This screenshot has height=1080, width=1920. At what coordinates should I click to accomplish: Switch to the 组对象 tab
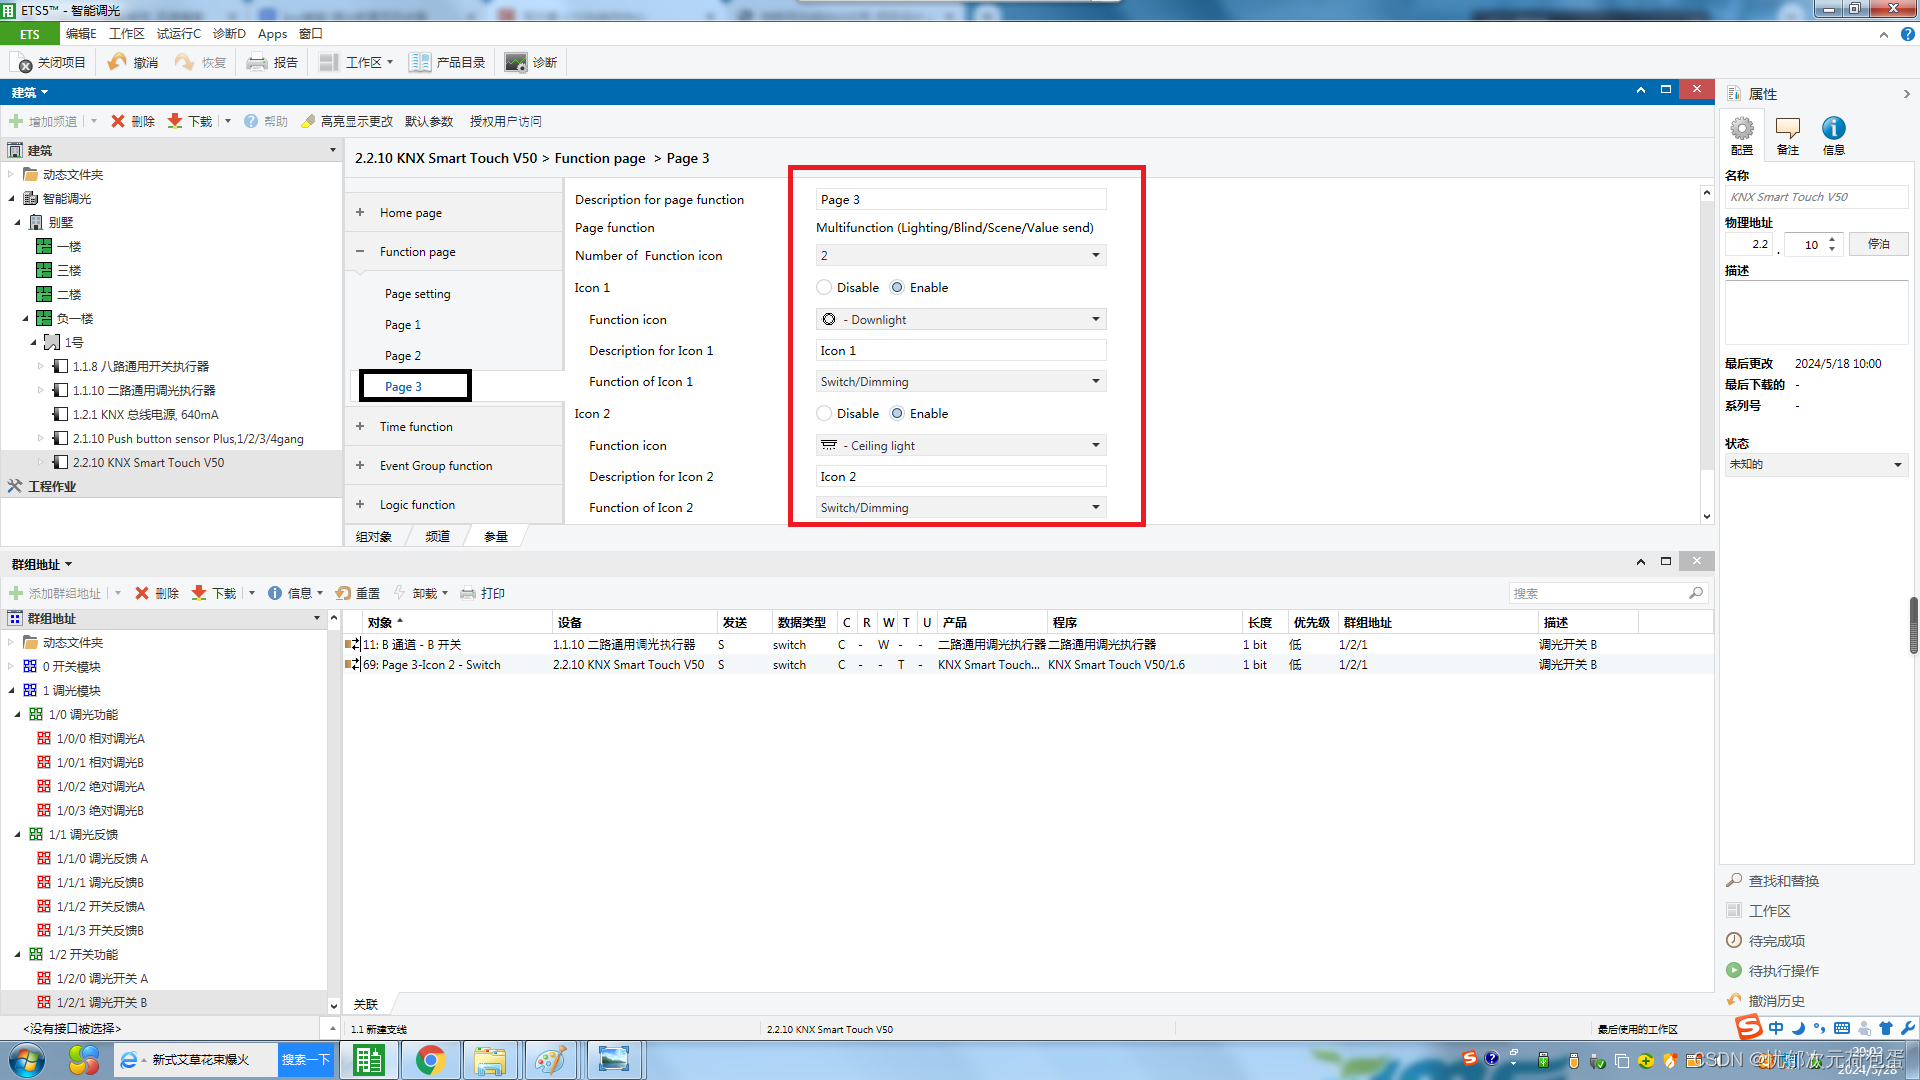[x=374, y=537]
